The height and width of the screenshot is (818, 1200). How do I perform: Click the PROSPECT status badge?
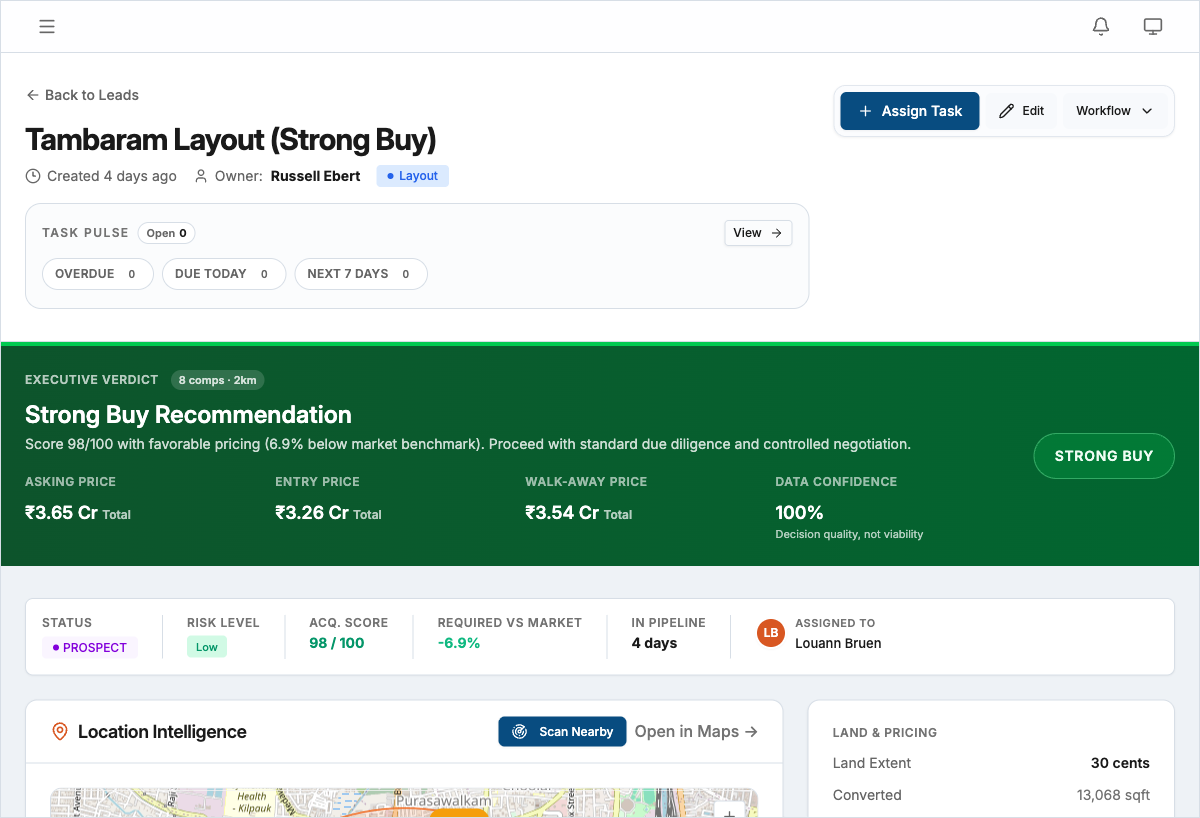(x=89, y=648)
